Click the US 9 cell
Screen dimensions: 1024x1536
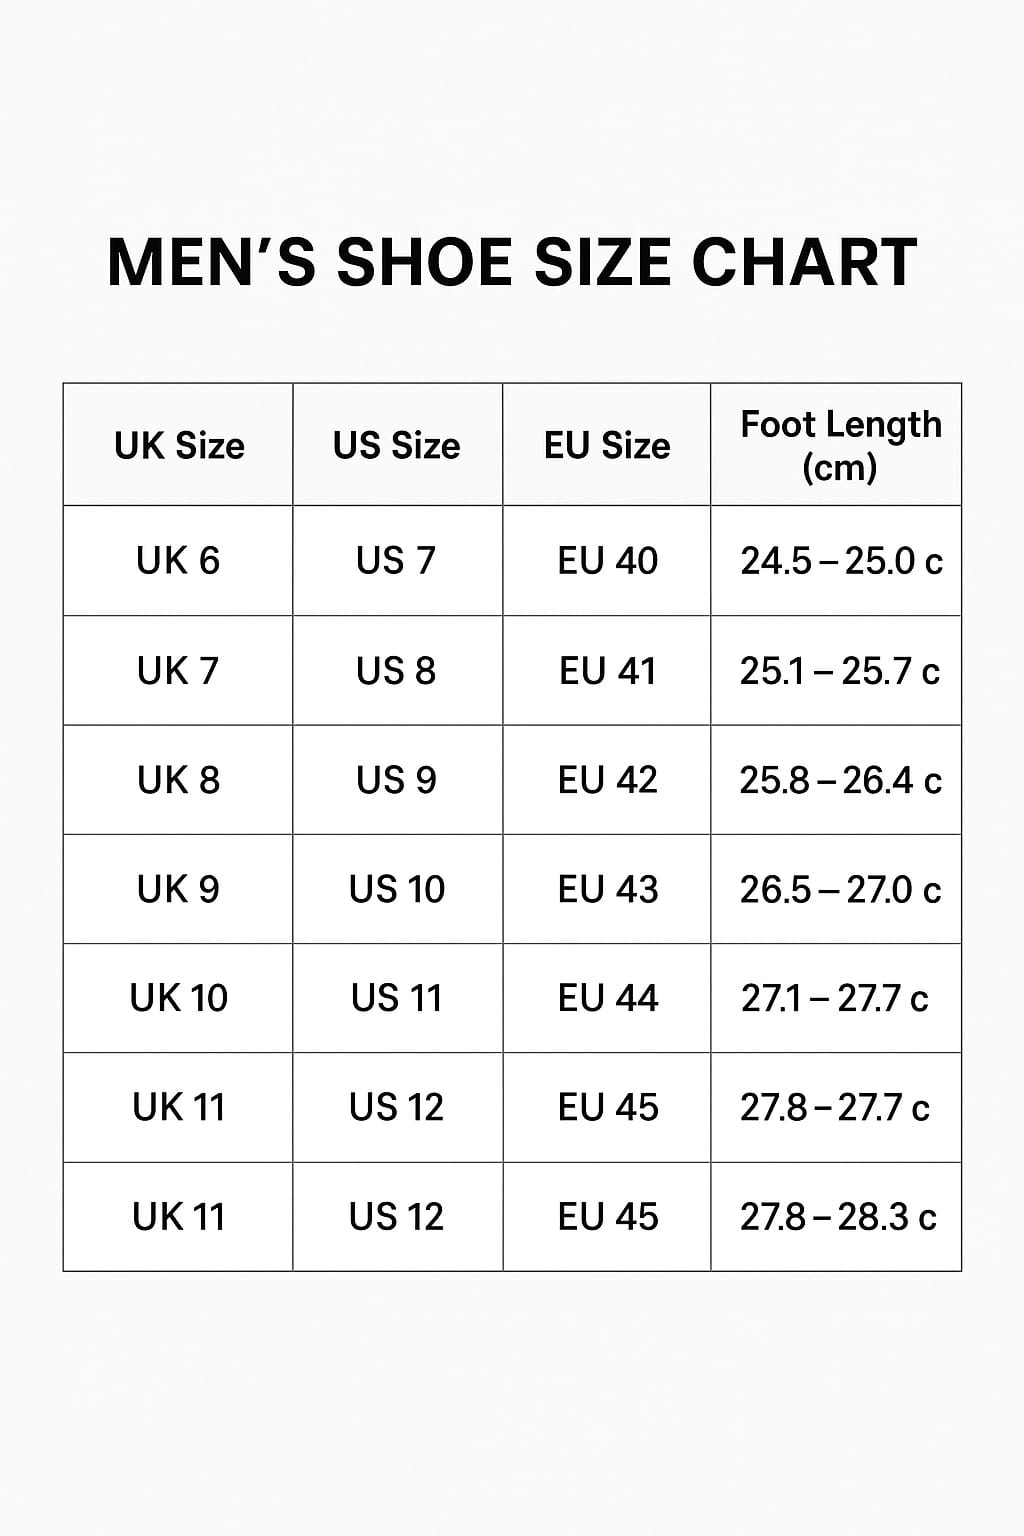tap(397, 780)
